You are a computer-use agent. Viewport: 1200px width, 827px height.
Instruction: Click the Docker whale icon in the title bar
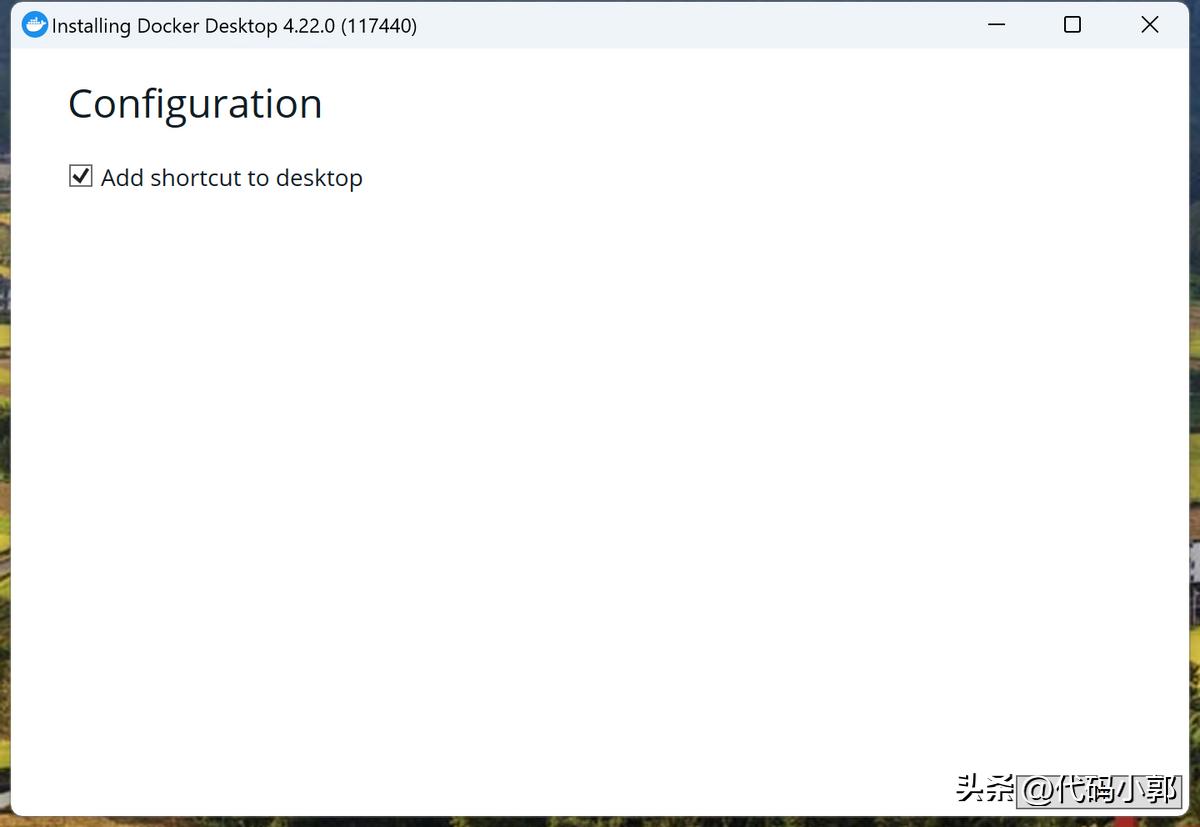tap(34, 24)
